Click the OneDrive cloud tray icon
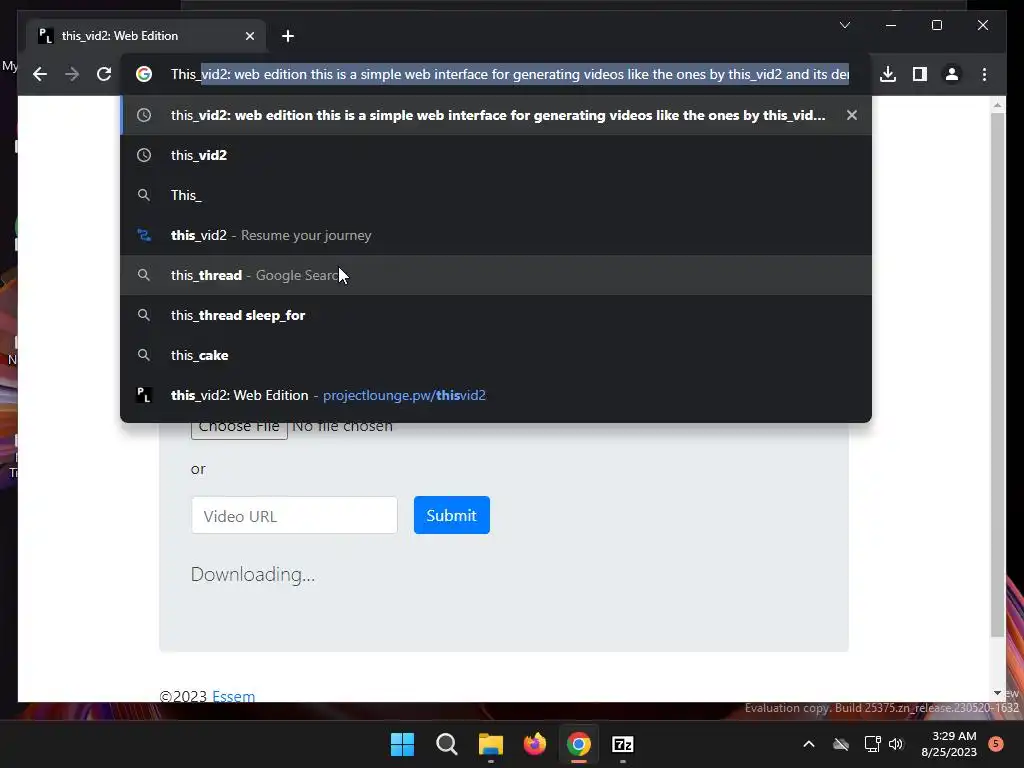The width and height of the screenshot is (1024, 768). pyautogui.click(x=841, y=744)
